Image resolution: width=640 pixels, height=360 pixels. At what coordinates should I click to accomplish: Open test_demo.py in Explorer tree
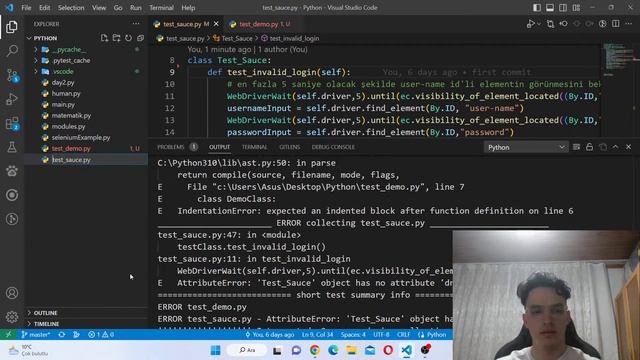point(71,149)
